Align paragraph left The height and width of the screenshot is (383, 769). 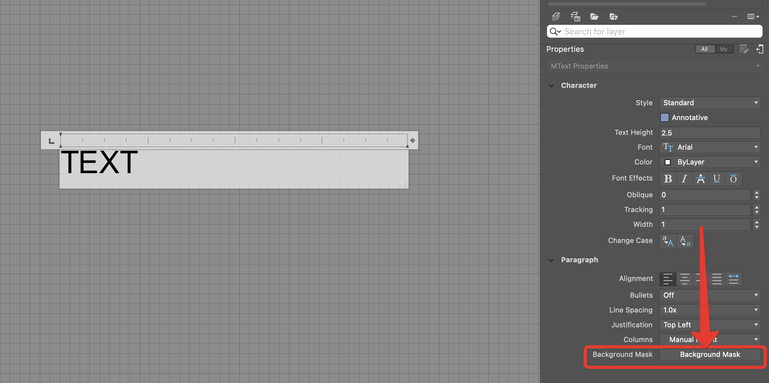667,279
